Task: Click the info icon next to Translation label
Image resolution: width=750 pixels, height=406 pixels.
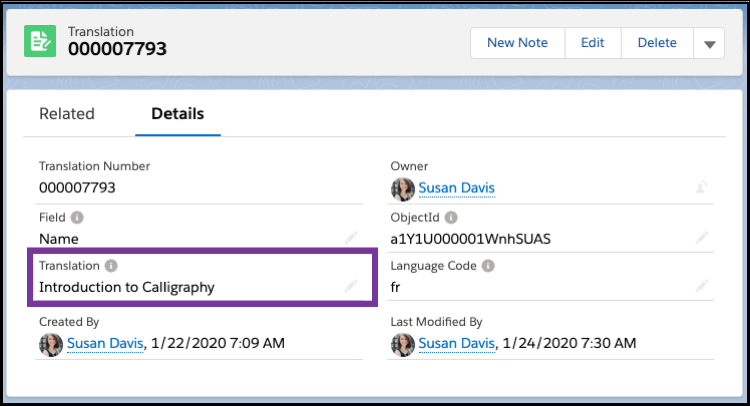Action: 111,266
